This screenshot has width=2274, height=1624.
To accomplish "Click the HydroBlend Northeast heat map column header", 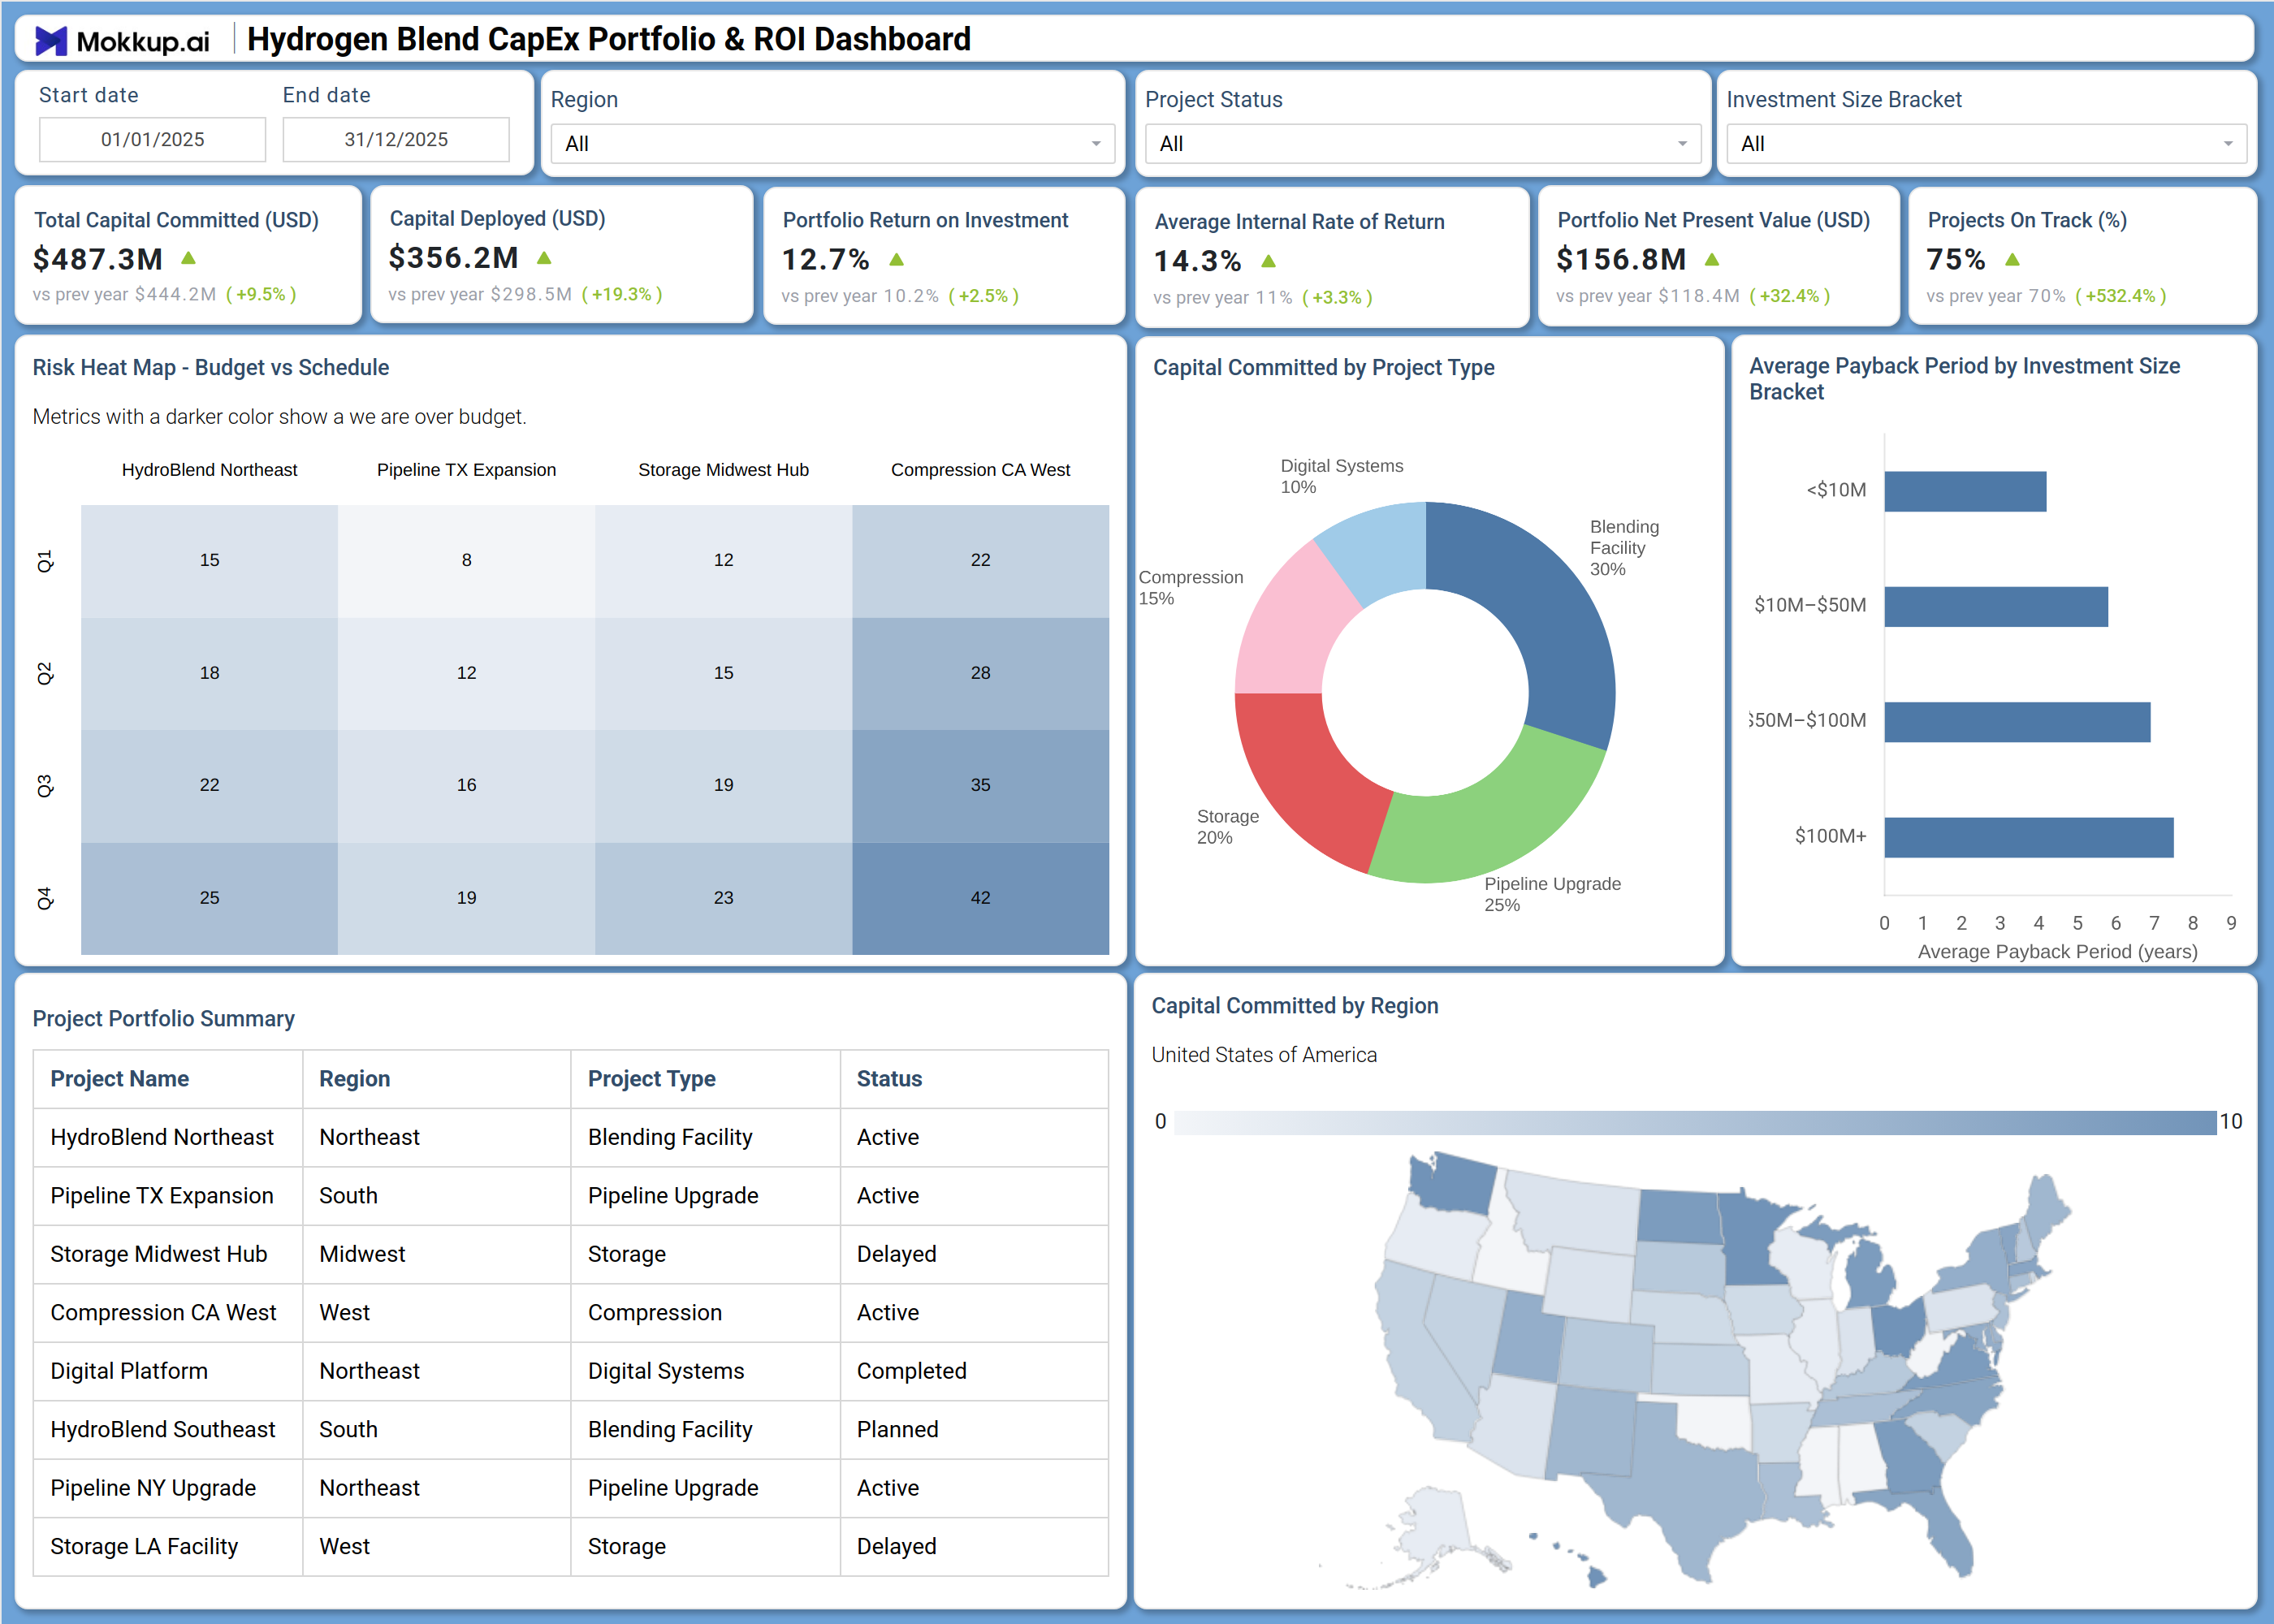I will click(x=209, y=470).
